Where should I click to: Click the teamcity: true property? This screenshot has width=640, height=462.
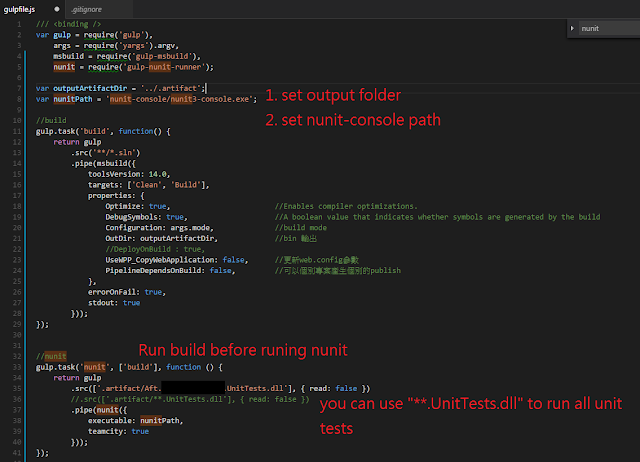(118, 431)
